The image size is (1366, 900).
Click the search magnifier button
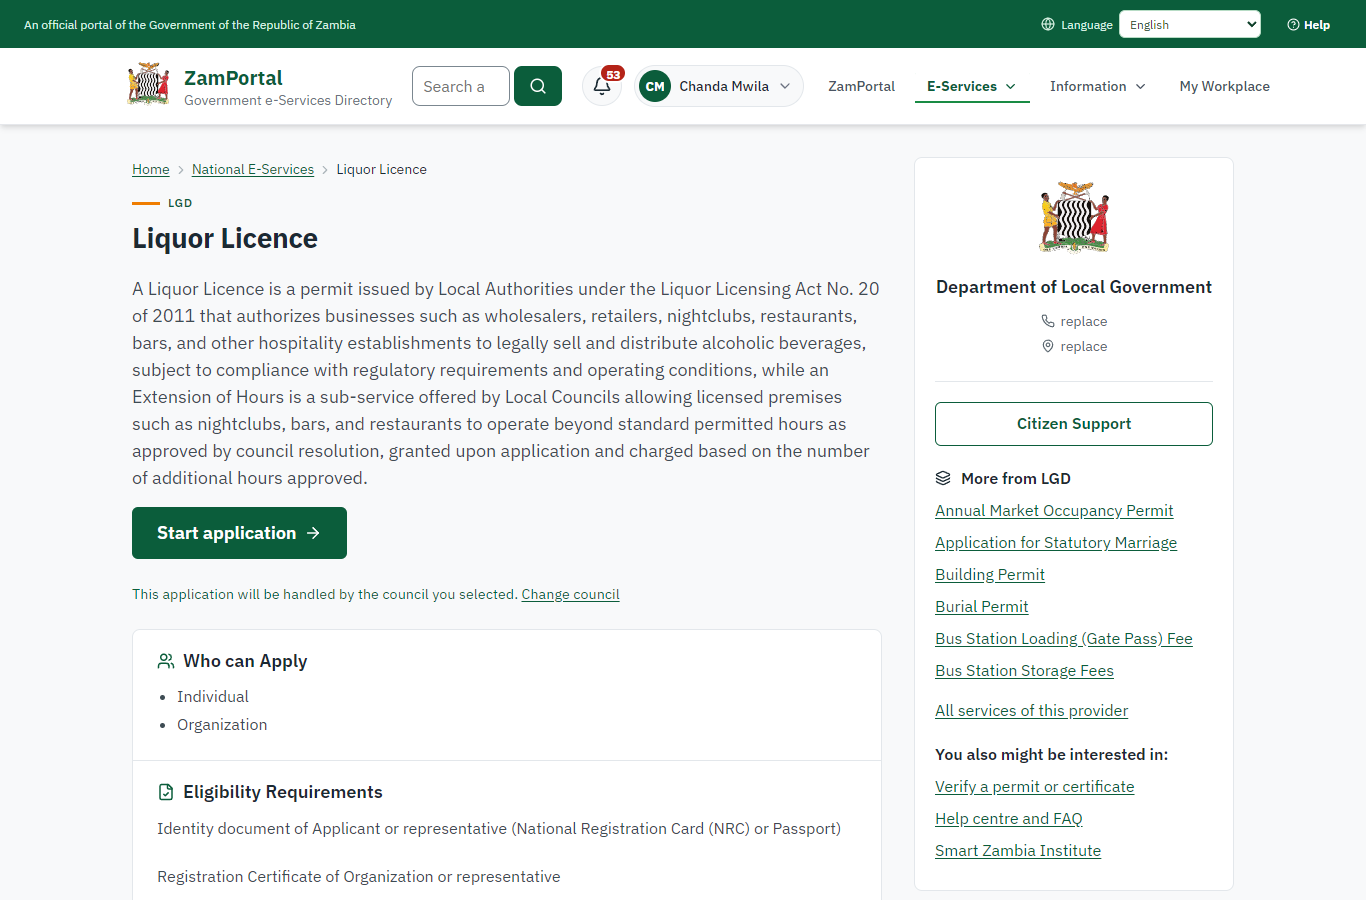click(x=538, y=86)
